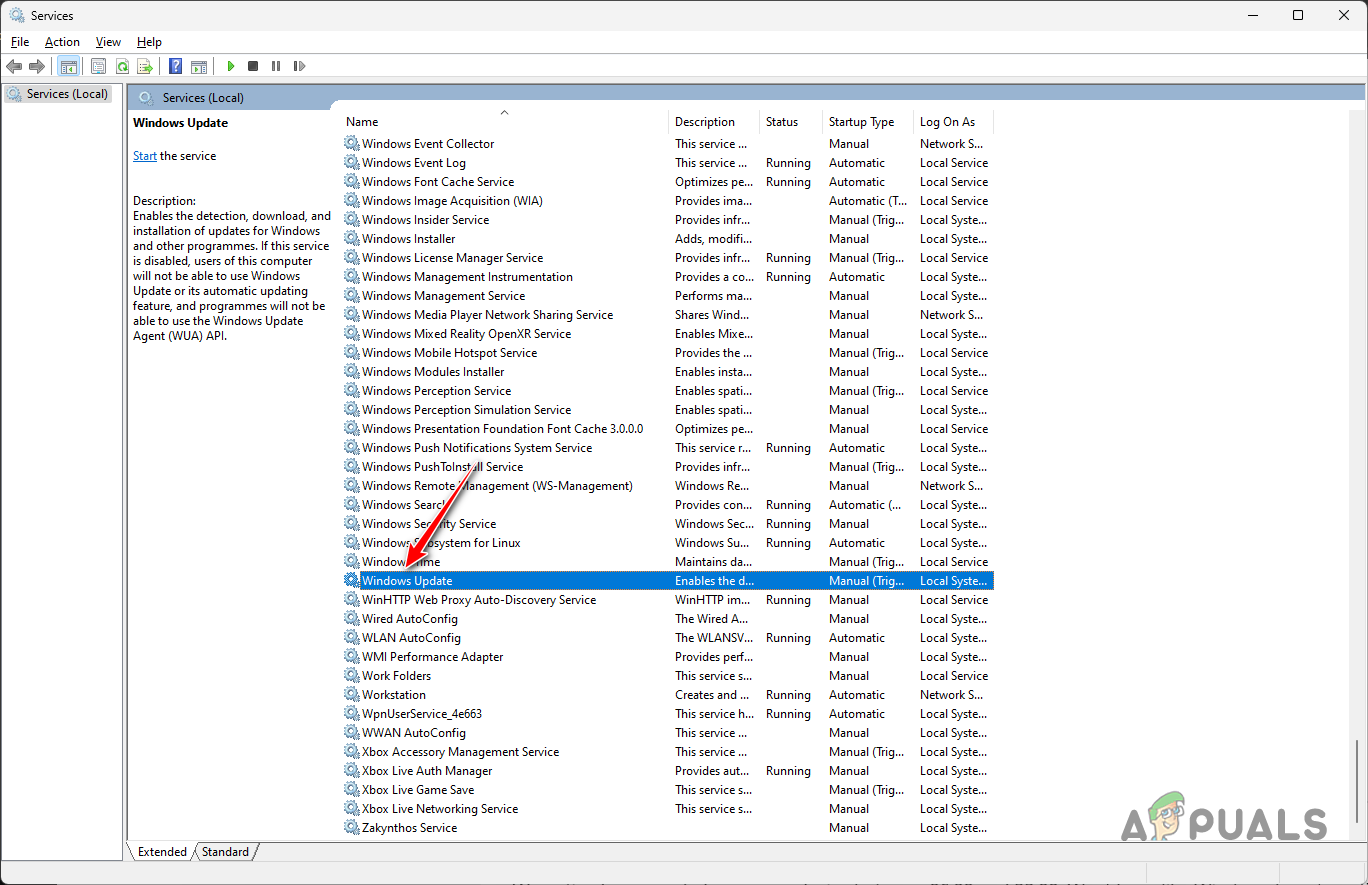Open the View menu
The image size is (1368, 885).
tap(108, 42)
